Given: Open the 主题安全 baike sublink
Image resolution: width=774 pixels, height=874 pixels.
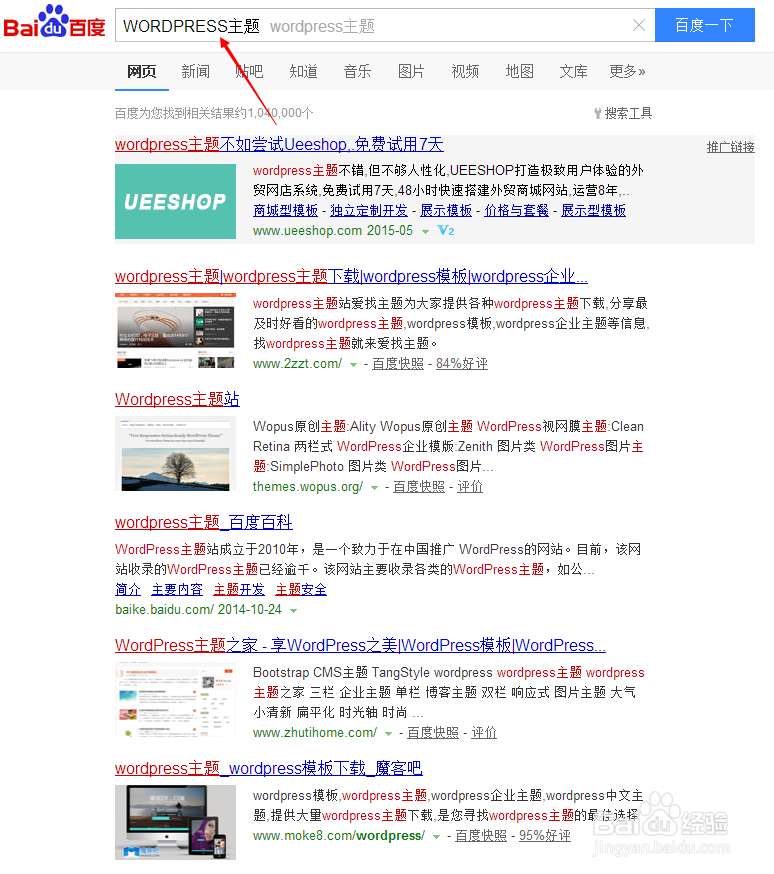Looking at the screenshot, I should (x=301, y=590).
